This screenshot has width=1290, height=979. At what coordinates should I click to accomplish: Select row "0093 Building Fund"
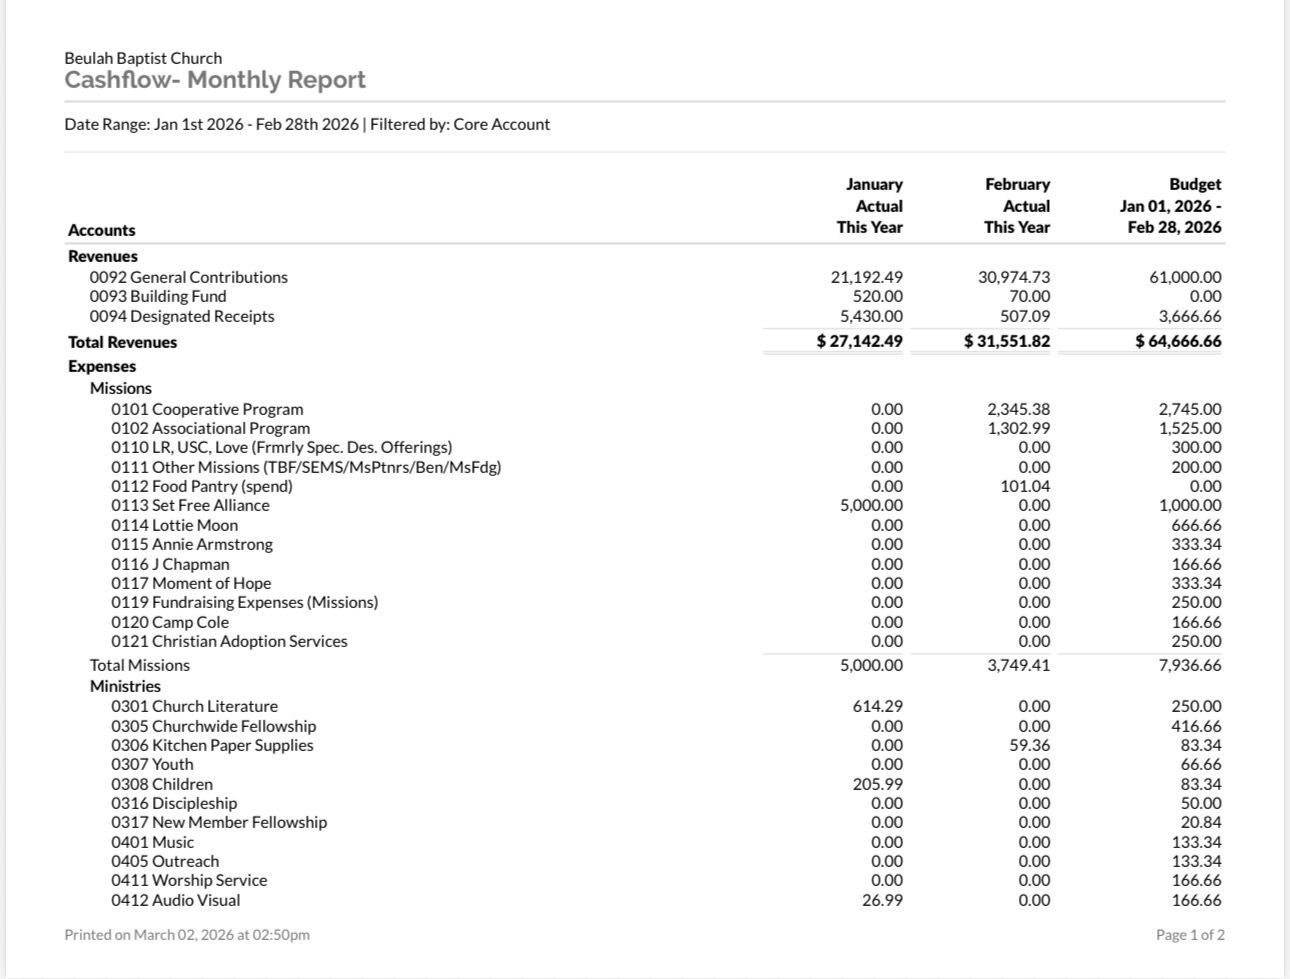coord(645,296)
